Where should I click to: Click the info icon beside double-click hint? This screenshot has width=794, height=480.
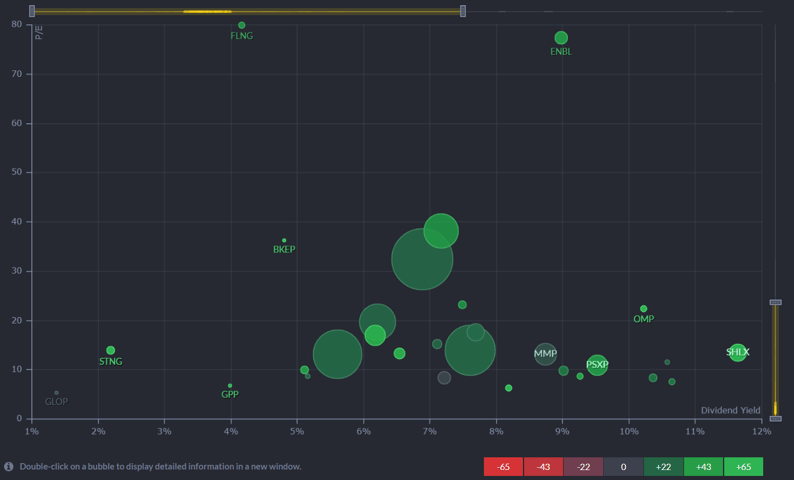click(9, 466)
